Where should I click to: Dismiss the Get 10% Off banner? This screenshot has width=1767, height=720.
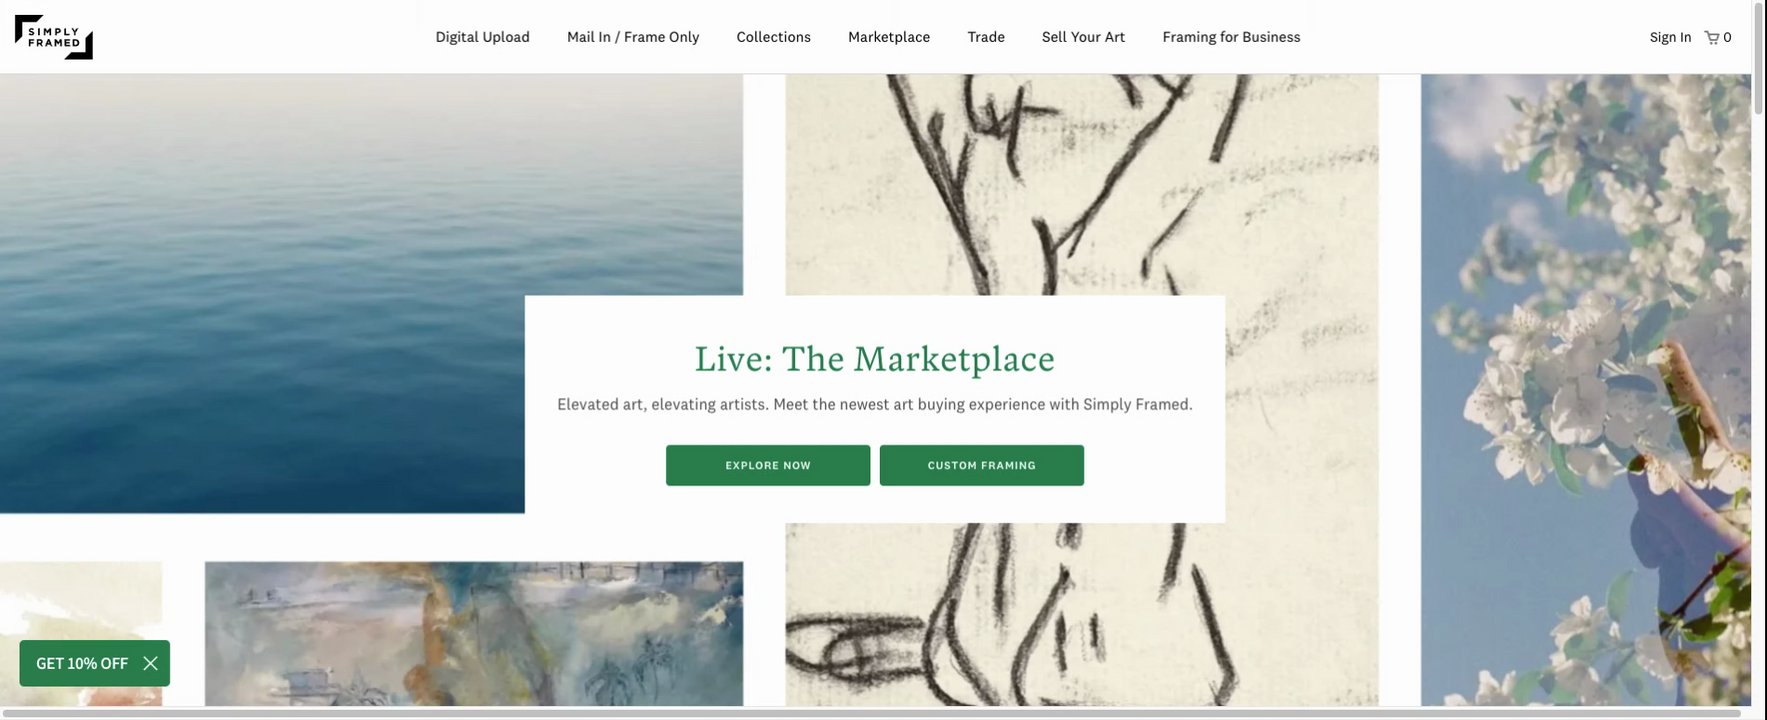(151, 663)
